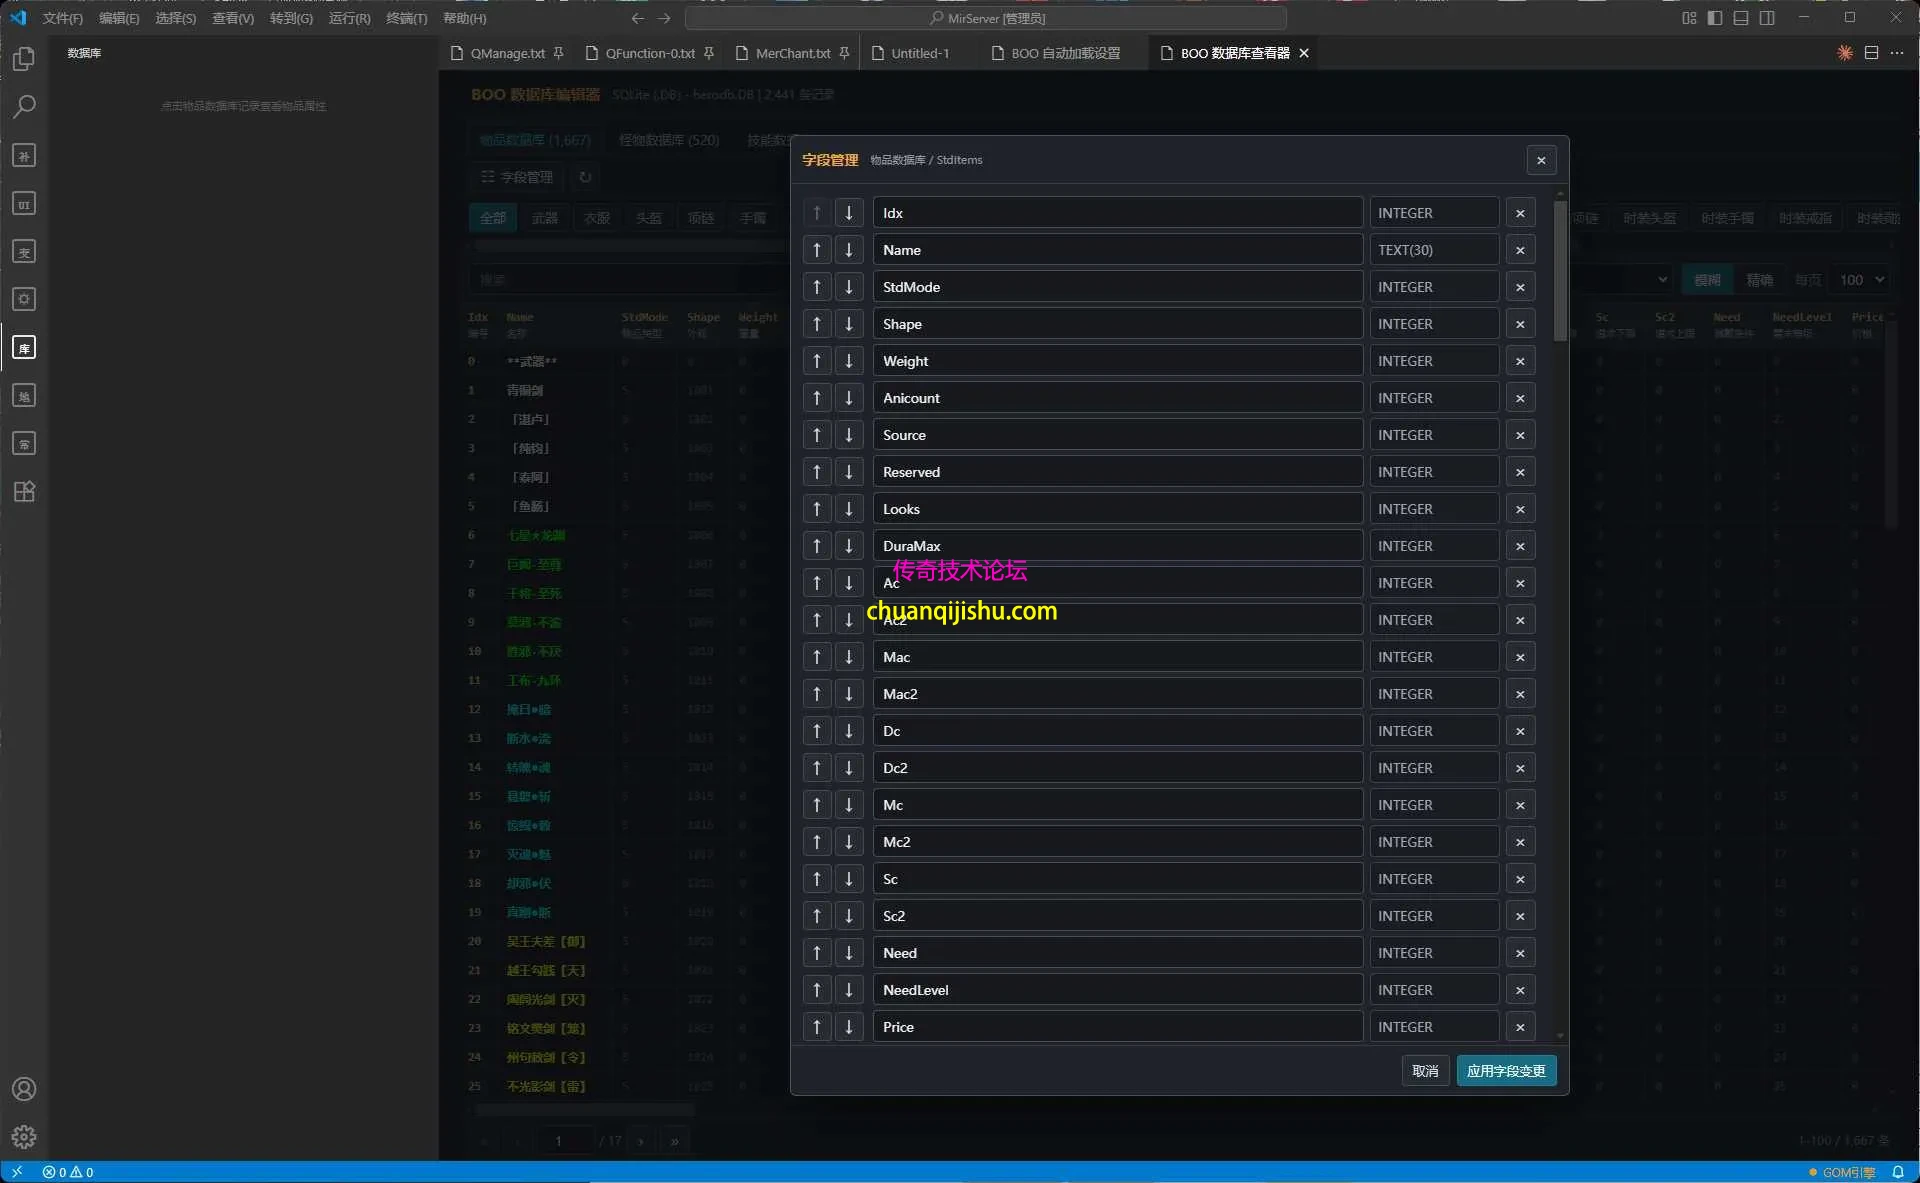Close the field management dialog
1920x1183 pixels.
(1541, 160)
